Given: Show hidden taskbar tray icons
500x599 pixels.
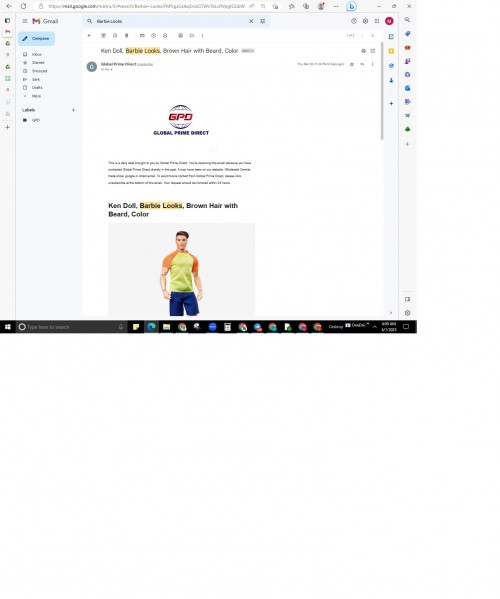Looking at the screenshot, I should pos(375,327).
